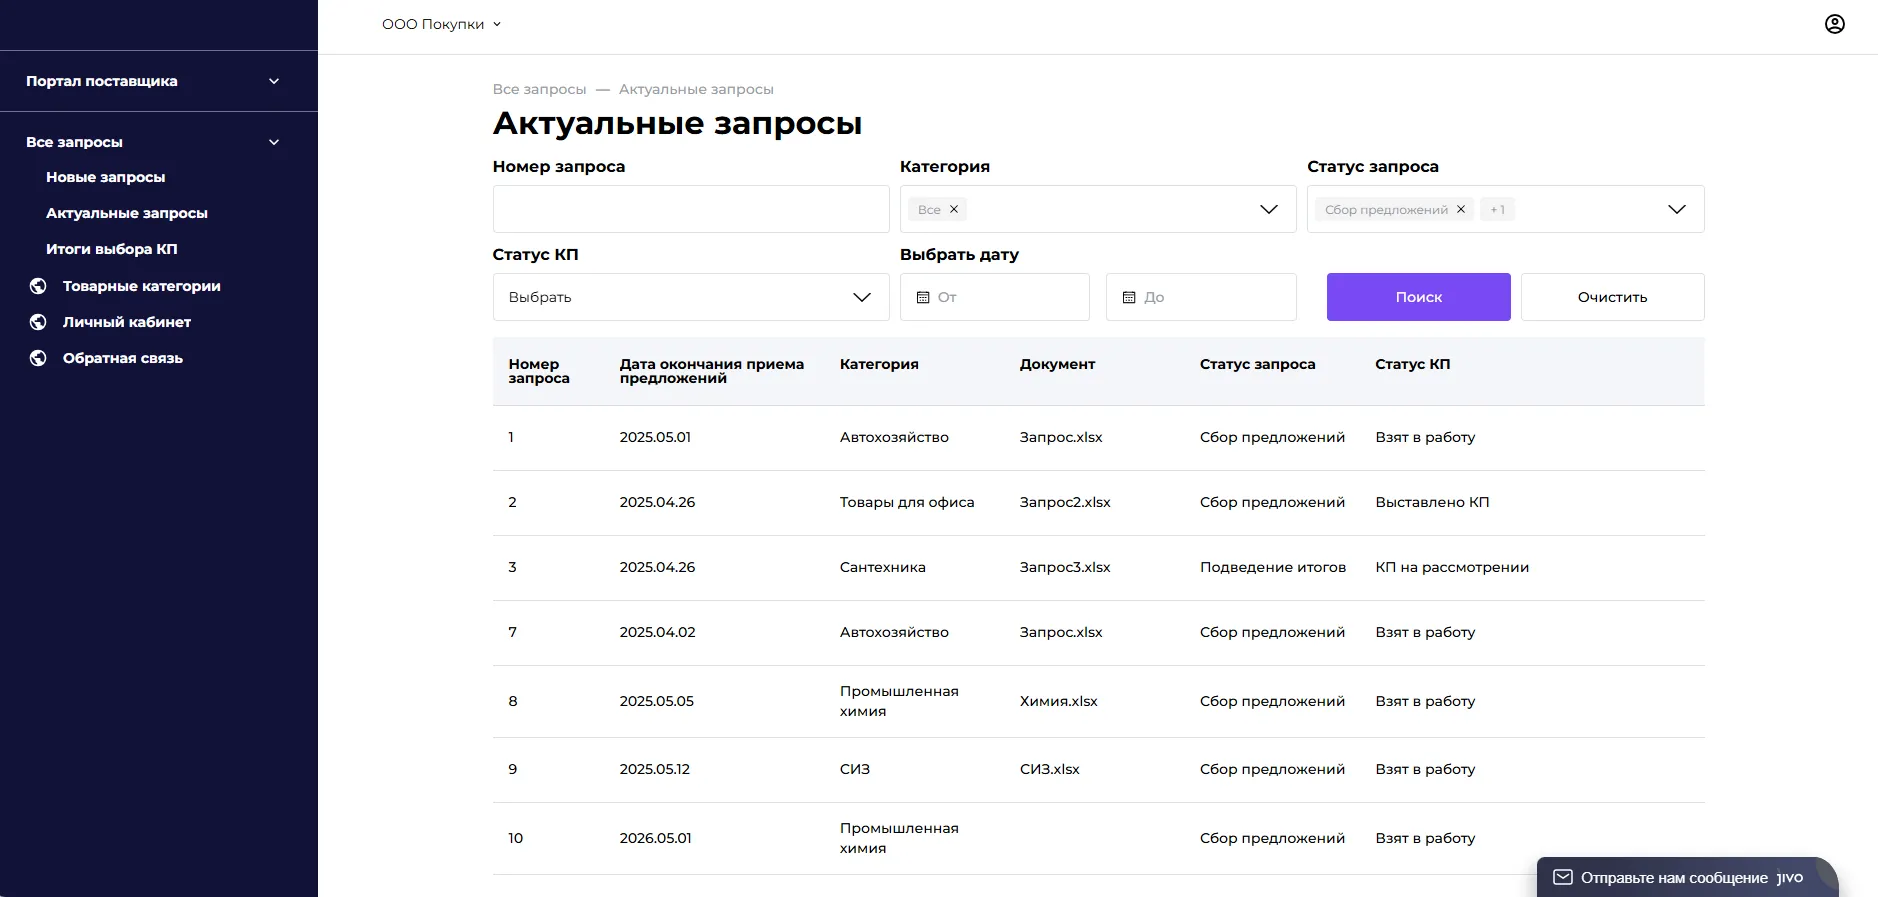Go to Новые запросы in sidebar
1878x897 pixels.
[106, 177]
